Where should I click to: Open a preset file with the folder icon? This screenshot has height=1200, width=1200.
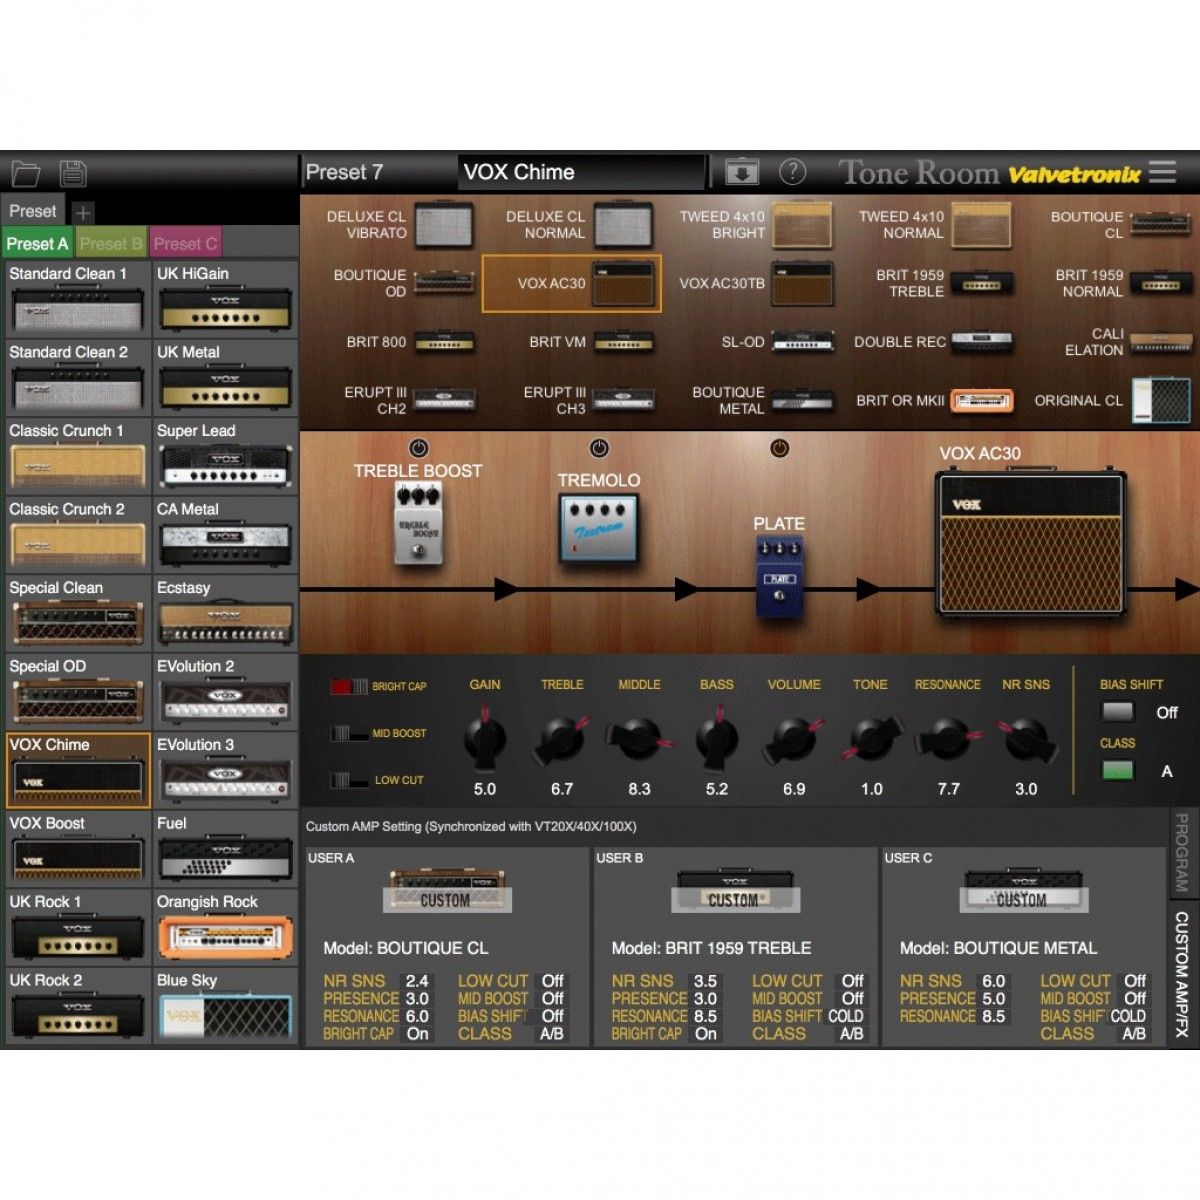pos(27,173)
